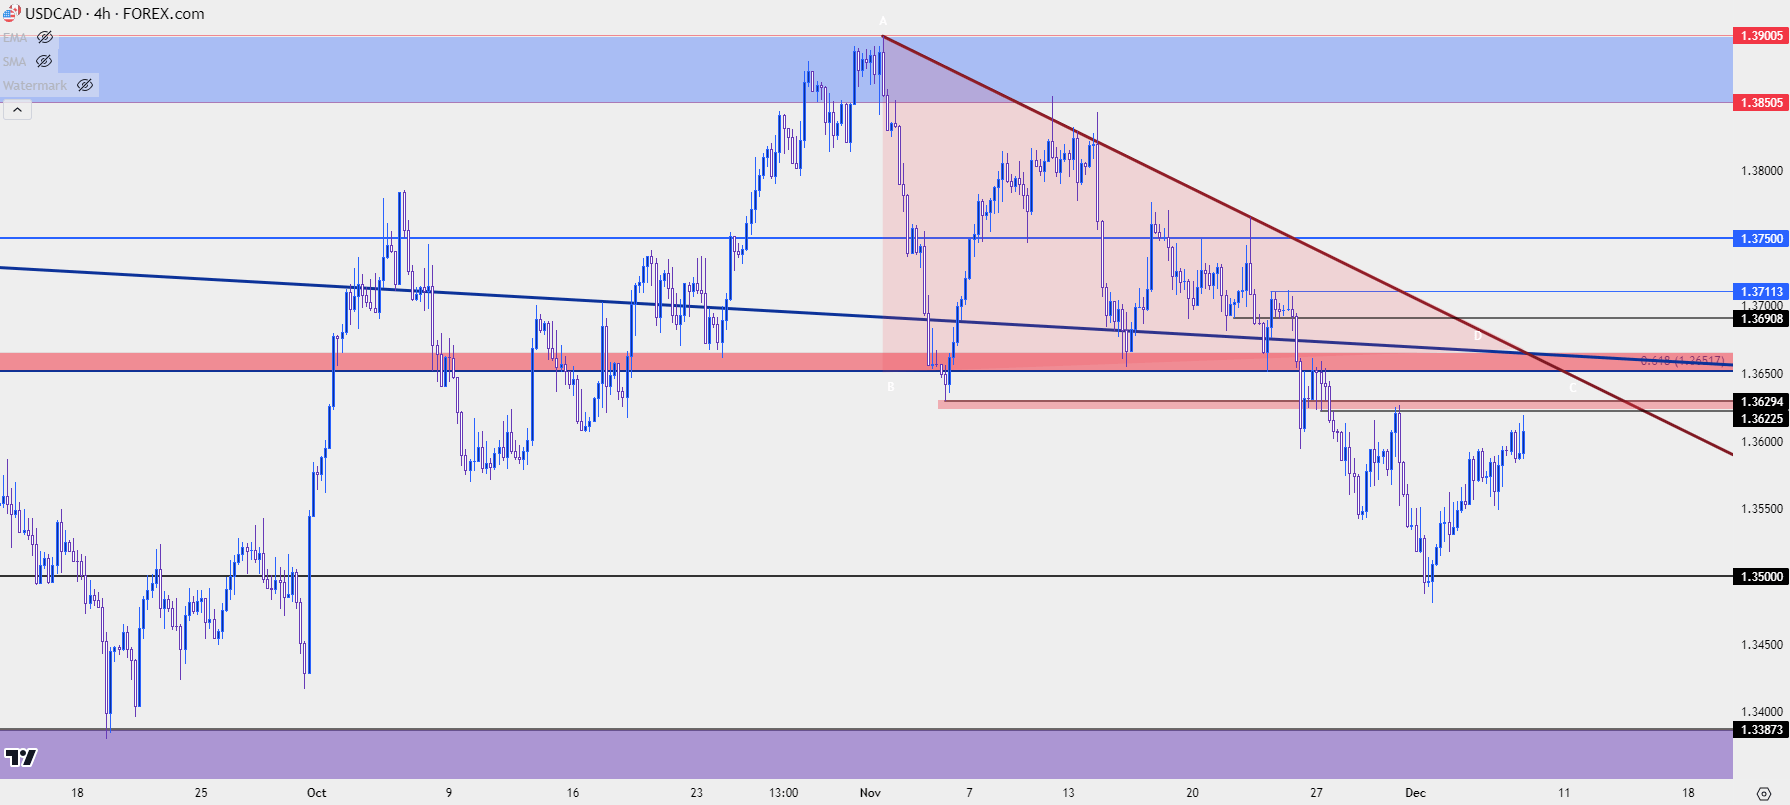Select point D label near the trendline
This screenshot has height=805, width=1790.
1478,336
